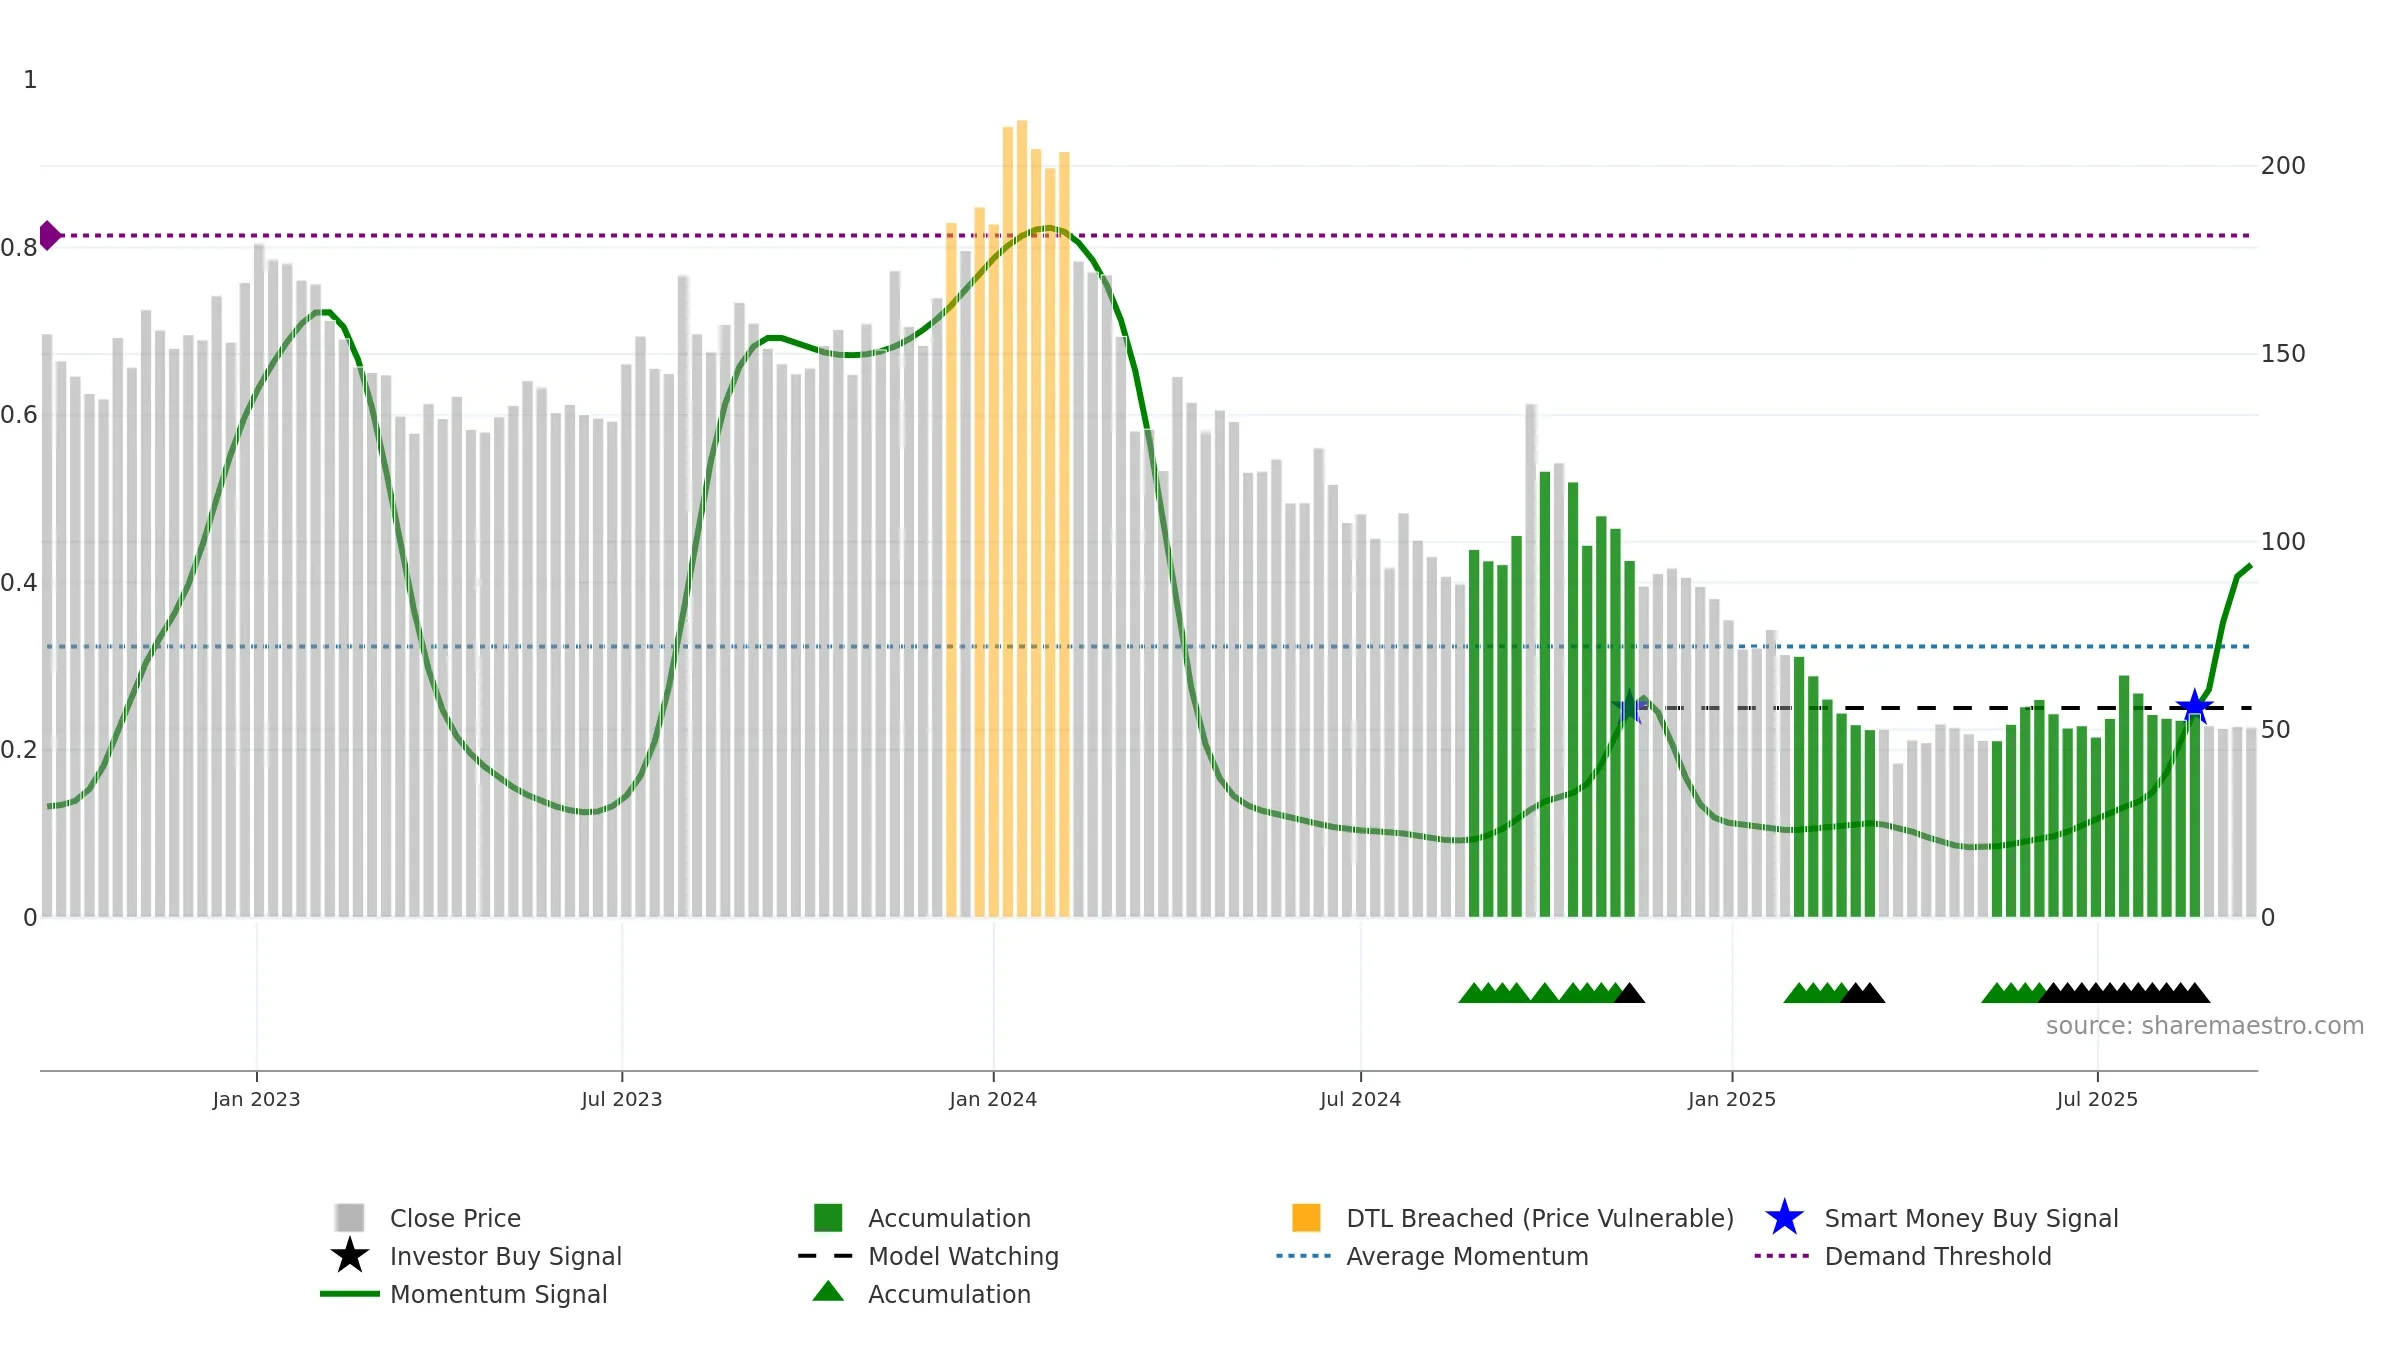
Task: Click the 200 right-axis price label
Action: coord(2283,166)
